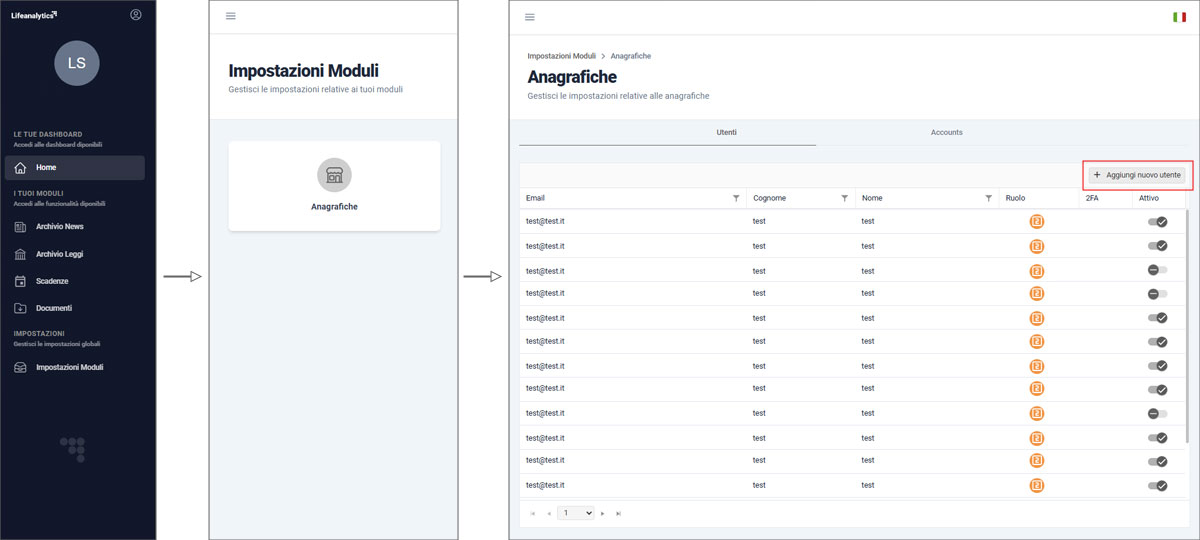The image size is (1200, 540).
Task: Click the Ruolo column header
Action: tap(1015, 198)
